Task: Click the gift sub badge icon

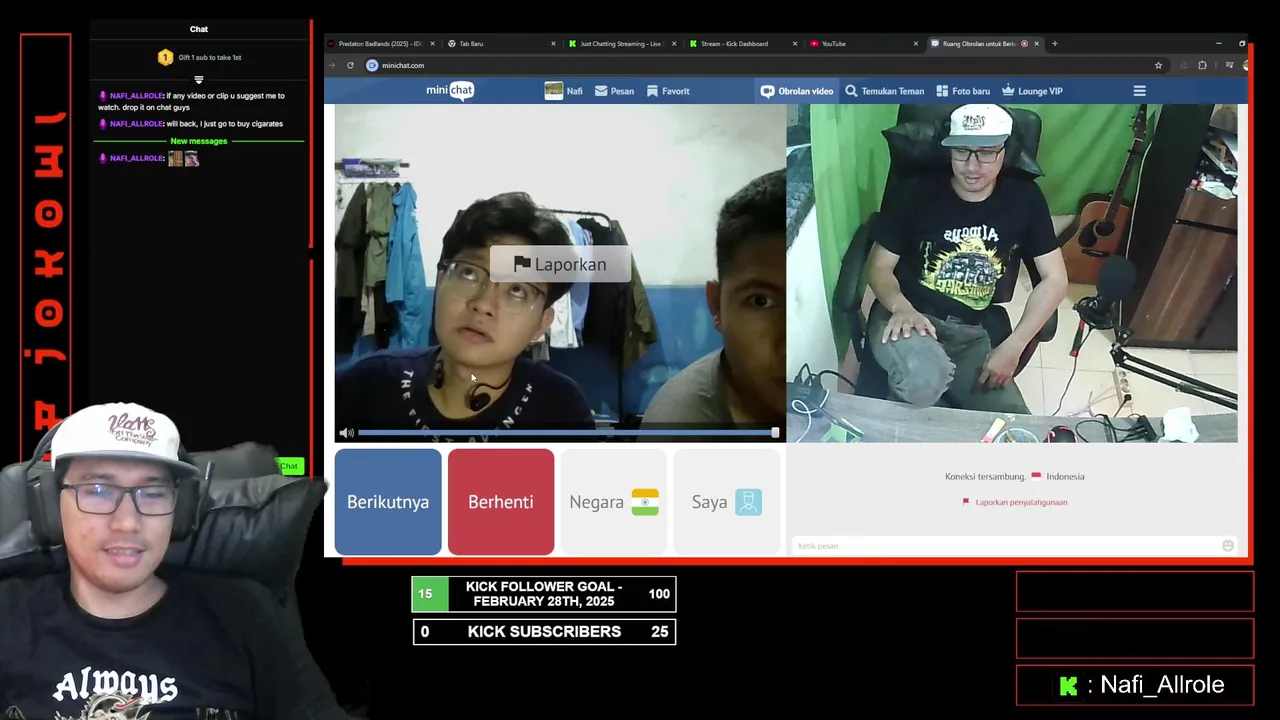Action: point(166,58)
